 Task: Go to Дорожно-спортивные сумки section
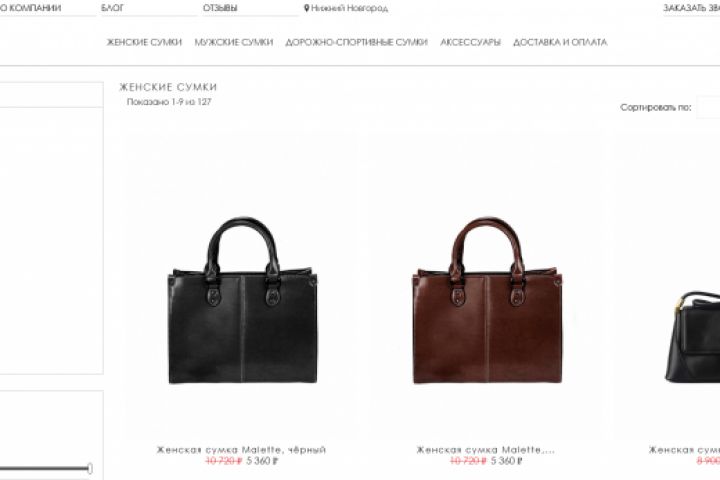click(x=356, y=42)
